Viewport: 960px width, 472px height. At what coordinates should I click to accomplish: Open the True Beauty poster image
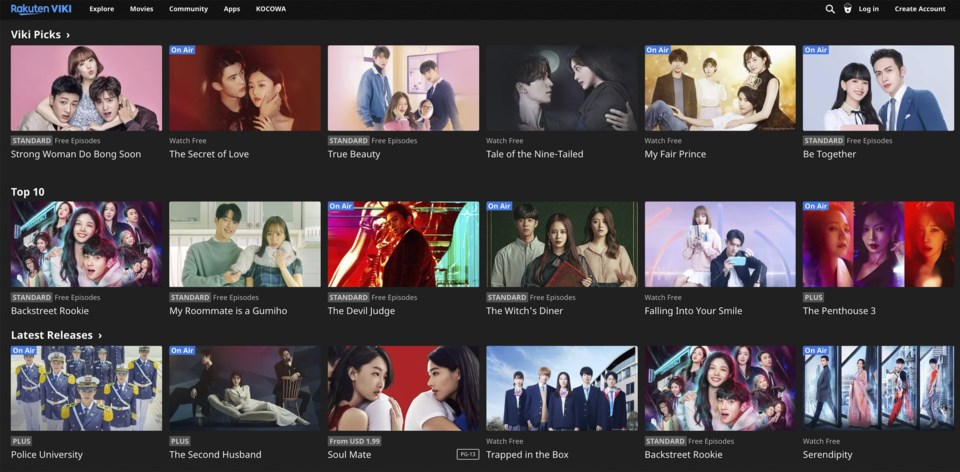[403, 88]
